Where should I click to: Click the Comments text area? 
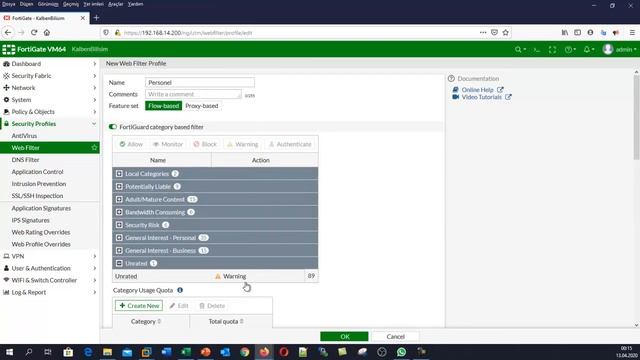pyautogui.click(x=193, y=94)
